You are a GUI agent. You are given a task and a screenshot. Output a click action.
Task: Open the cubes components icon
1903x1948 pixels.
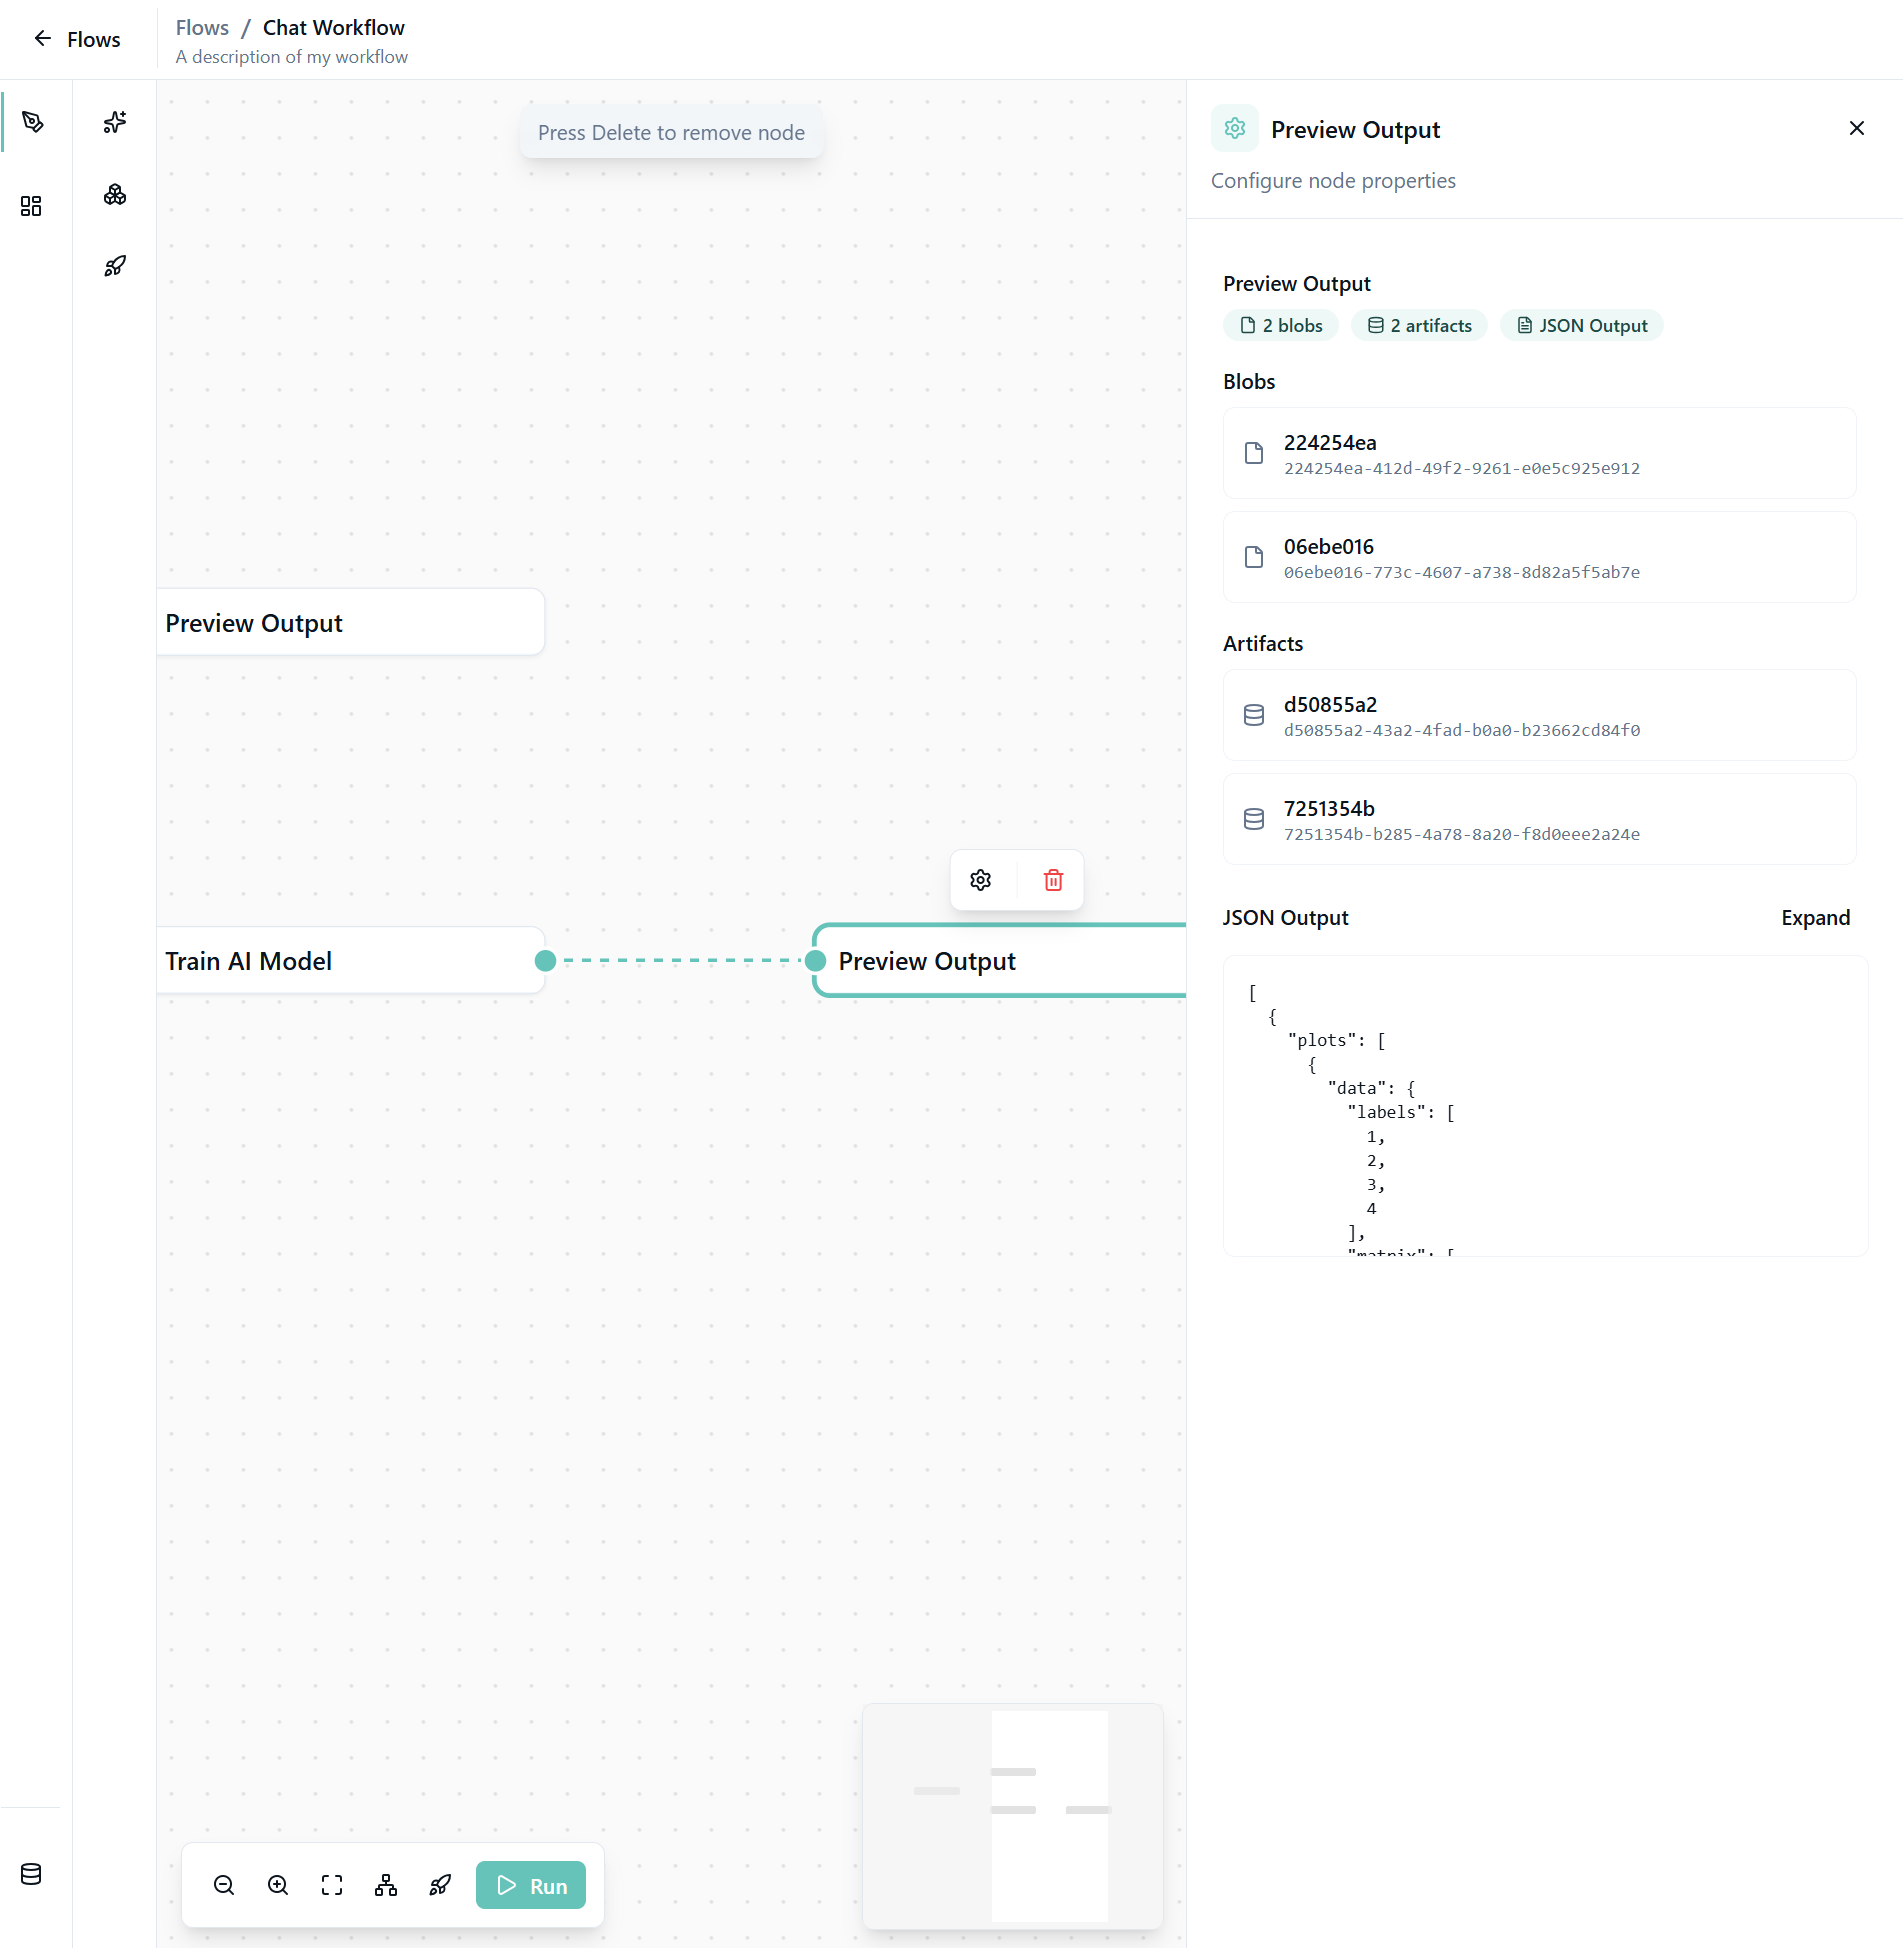click(x=115, y=194)
